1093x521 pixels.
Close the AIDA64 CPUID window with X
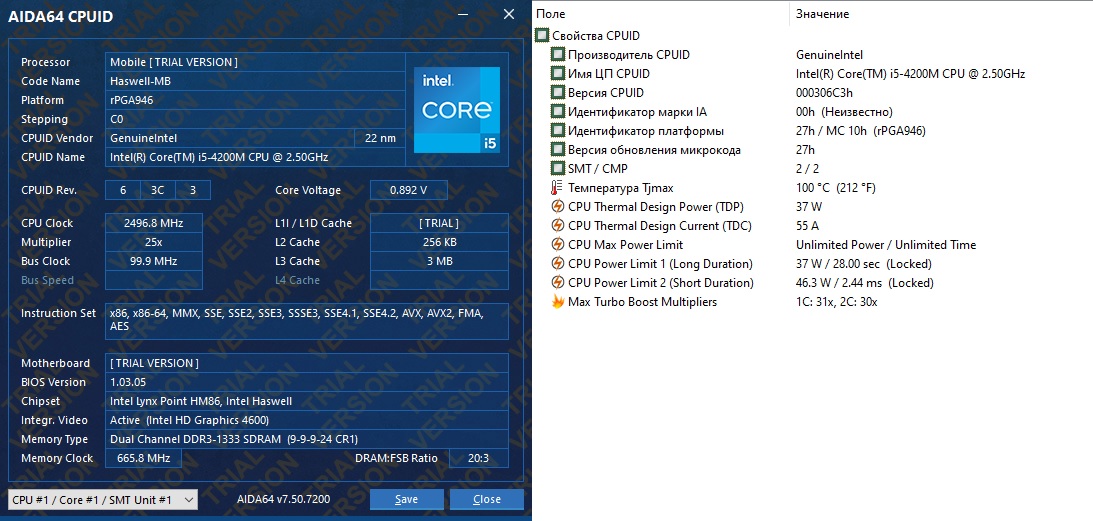(x=509, y=15)
